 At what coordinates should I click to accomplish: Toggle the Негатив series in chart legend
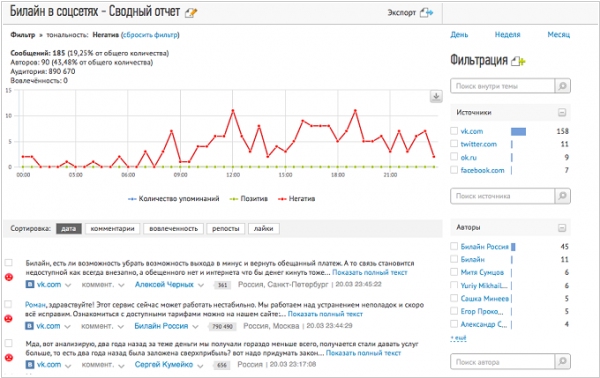[297, 199]
